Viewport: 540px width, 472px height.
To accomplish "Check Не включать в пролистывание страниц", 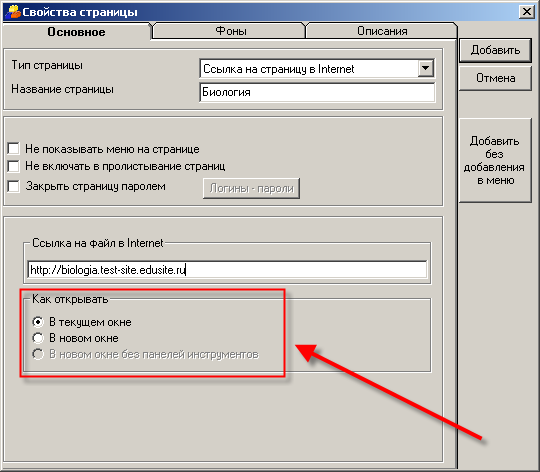I will tap(13, 166).
